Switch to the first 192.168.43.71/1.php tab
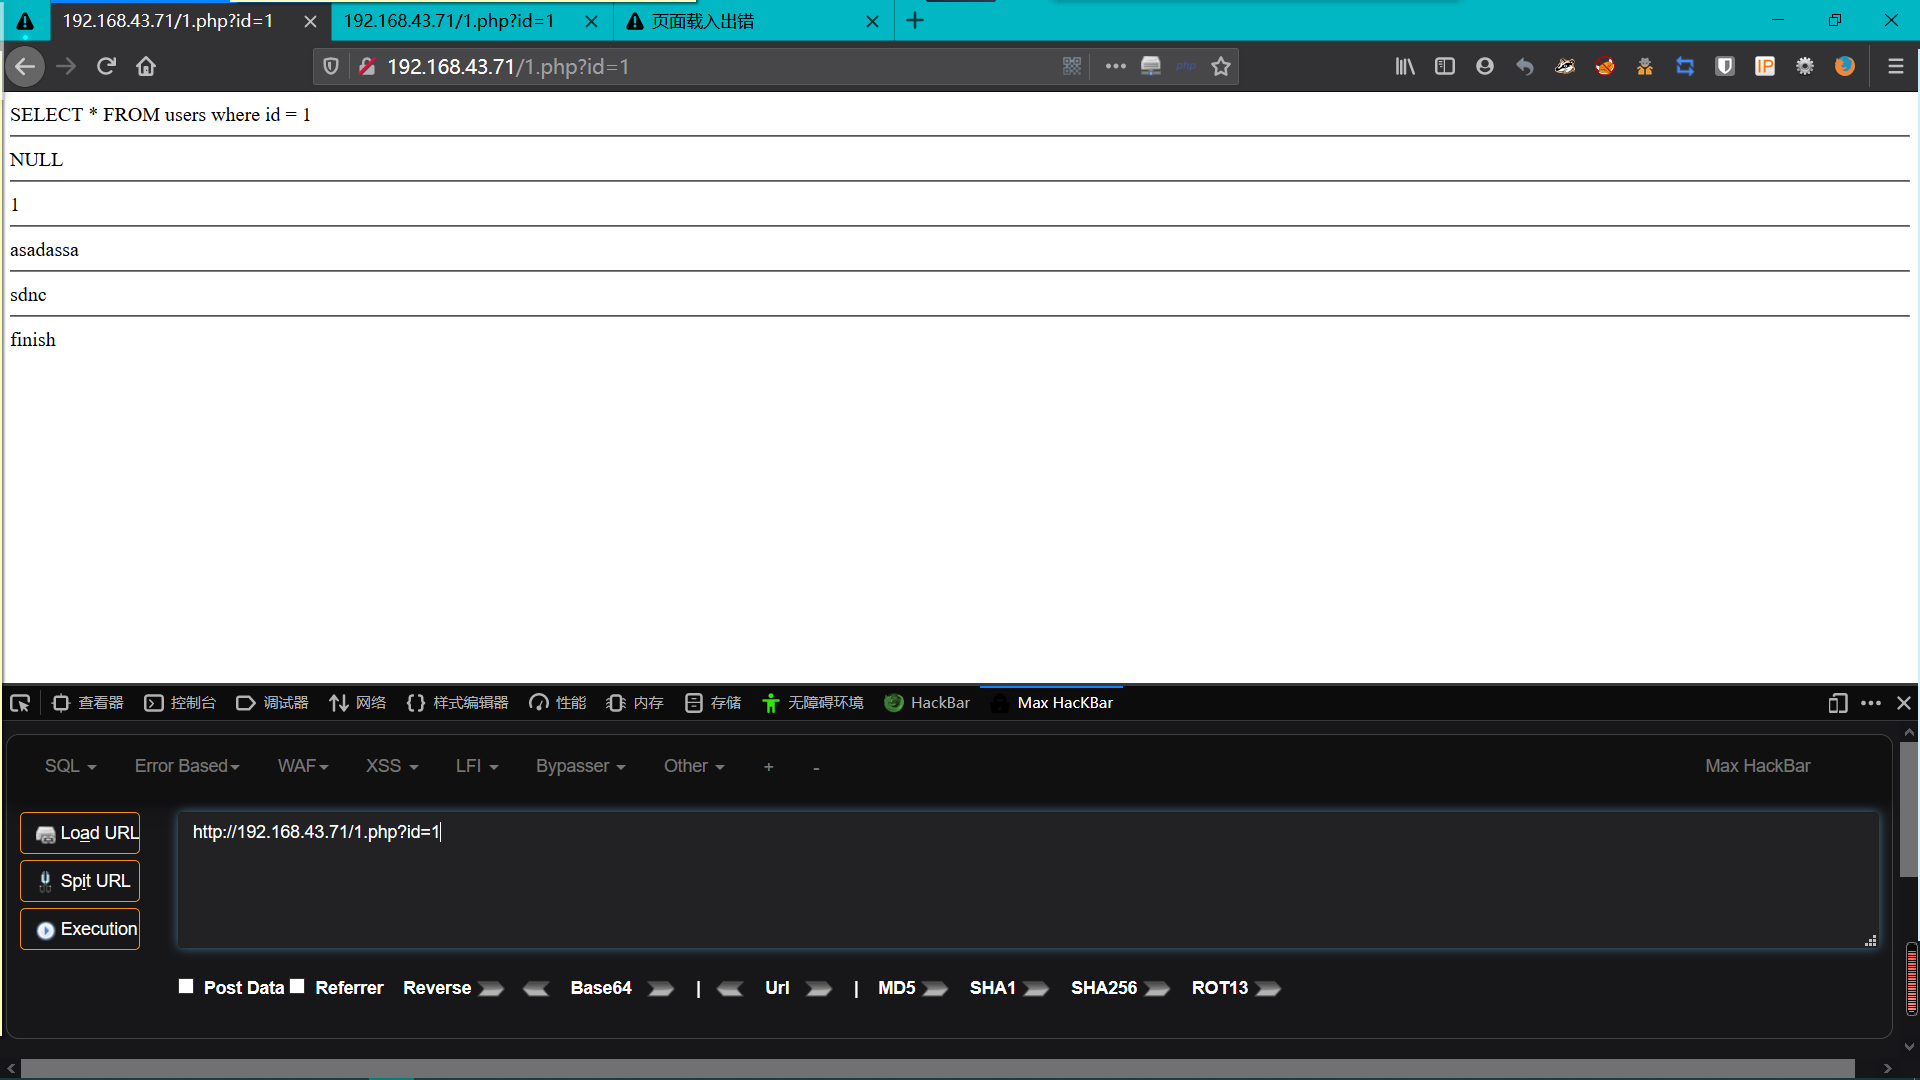This screenshot has height=1080, width=1920. pyautogui.click(x=168, y=21)
